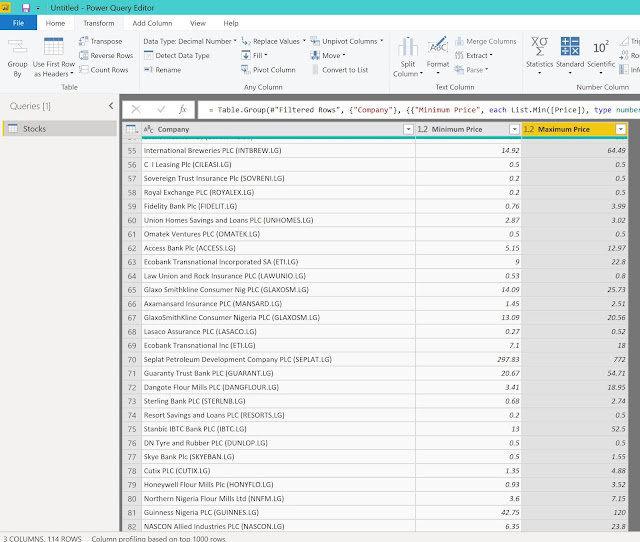Open the File menu

click(x=18, y=23)
